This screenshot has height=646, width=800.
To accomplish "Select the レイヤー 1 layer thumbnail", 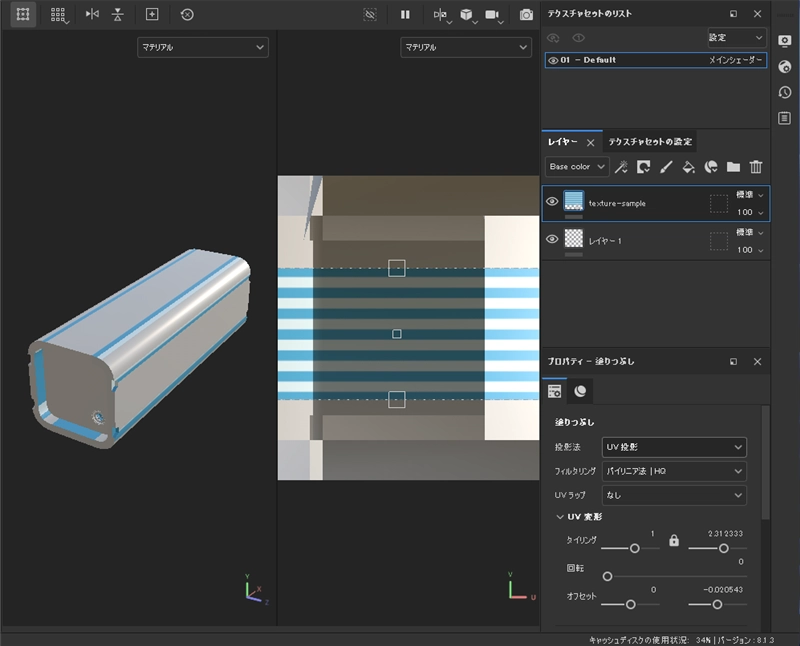I will pos(573,238).
